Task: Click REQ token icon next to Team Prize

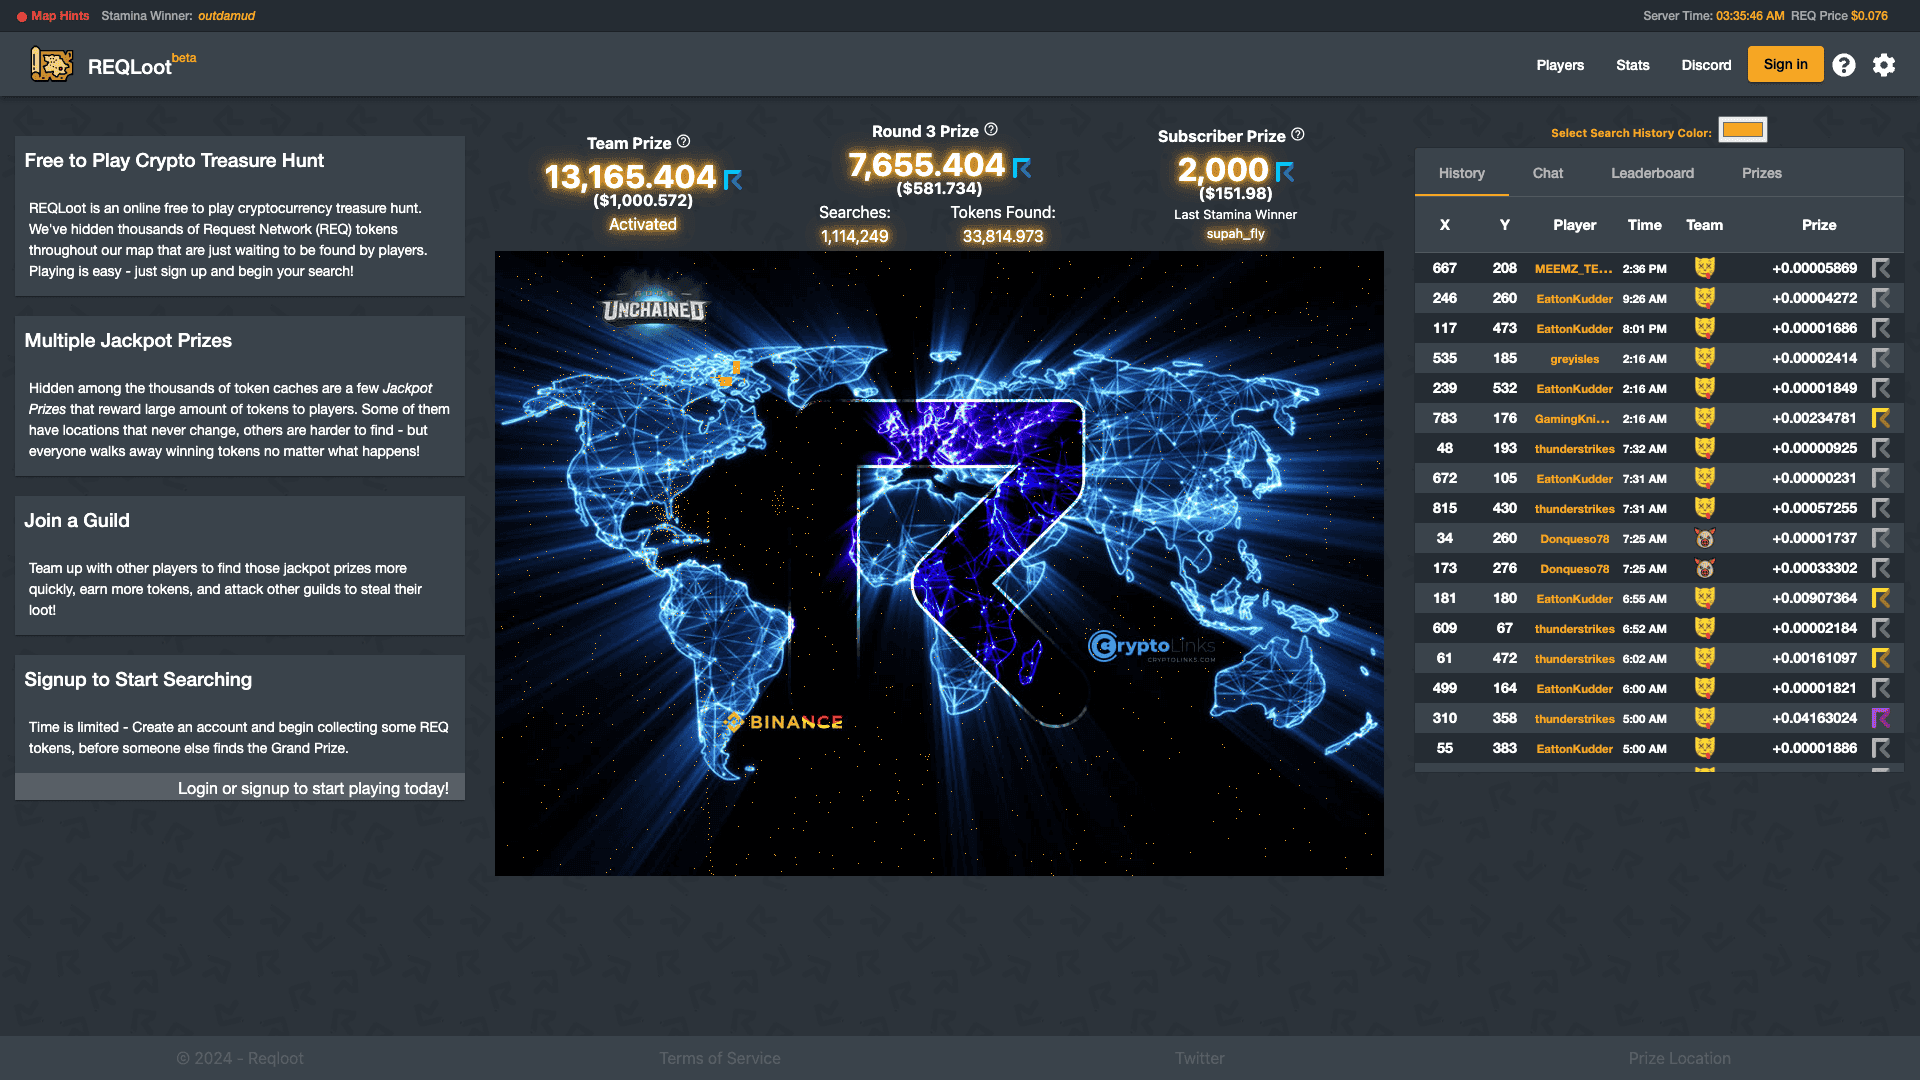Action: [x=733, y=179]
